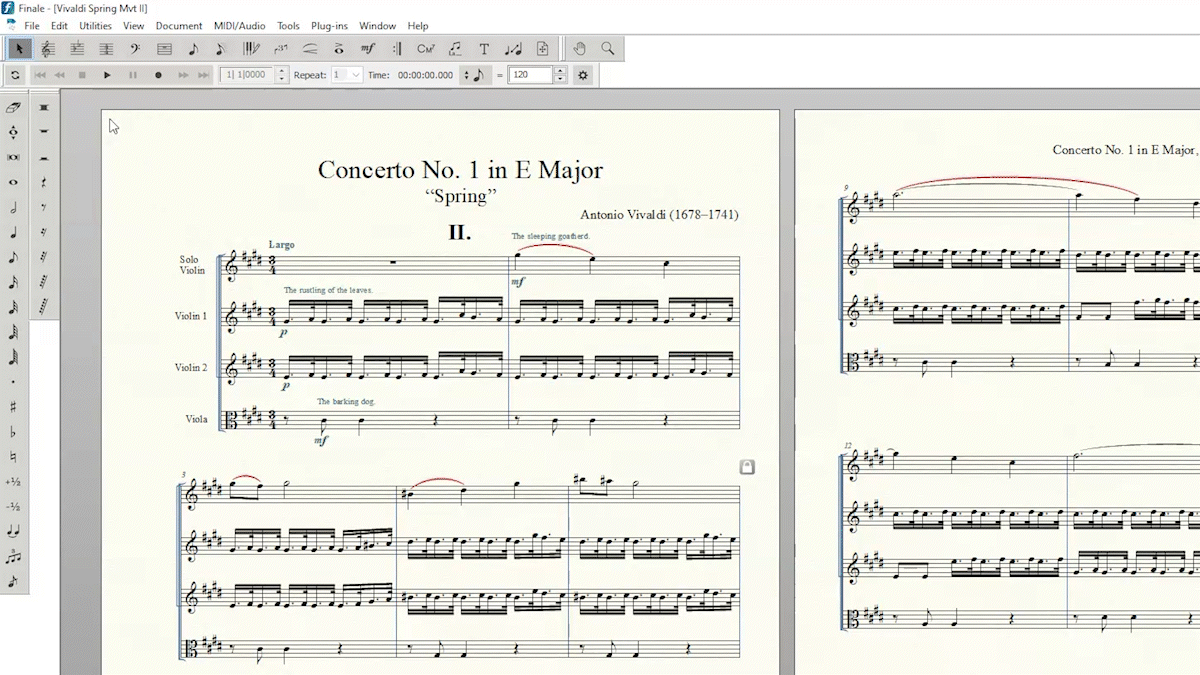Choose the quarter note duration
The width and height of the screenshot is (1200, 675).
coord(13,233)
